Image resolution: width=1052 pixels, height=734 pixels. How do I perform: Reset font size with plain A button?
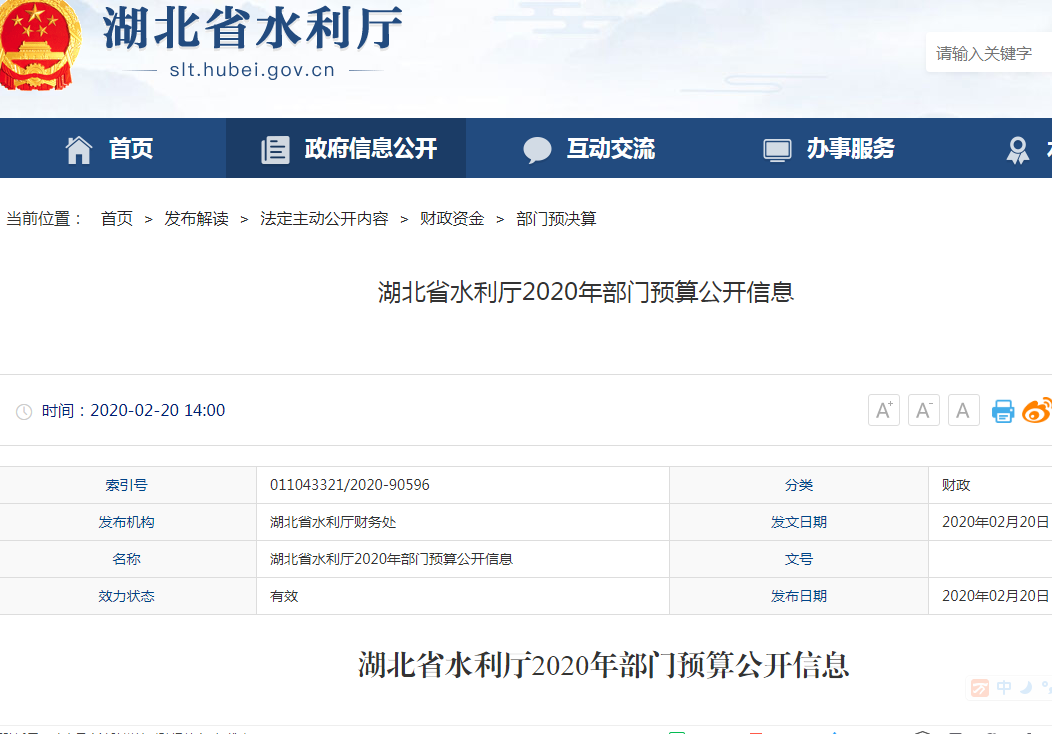tap(963, 410)
